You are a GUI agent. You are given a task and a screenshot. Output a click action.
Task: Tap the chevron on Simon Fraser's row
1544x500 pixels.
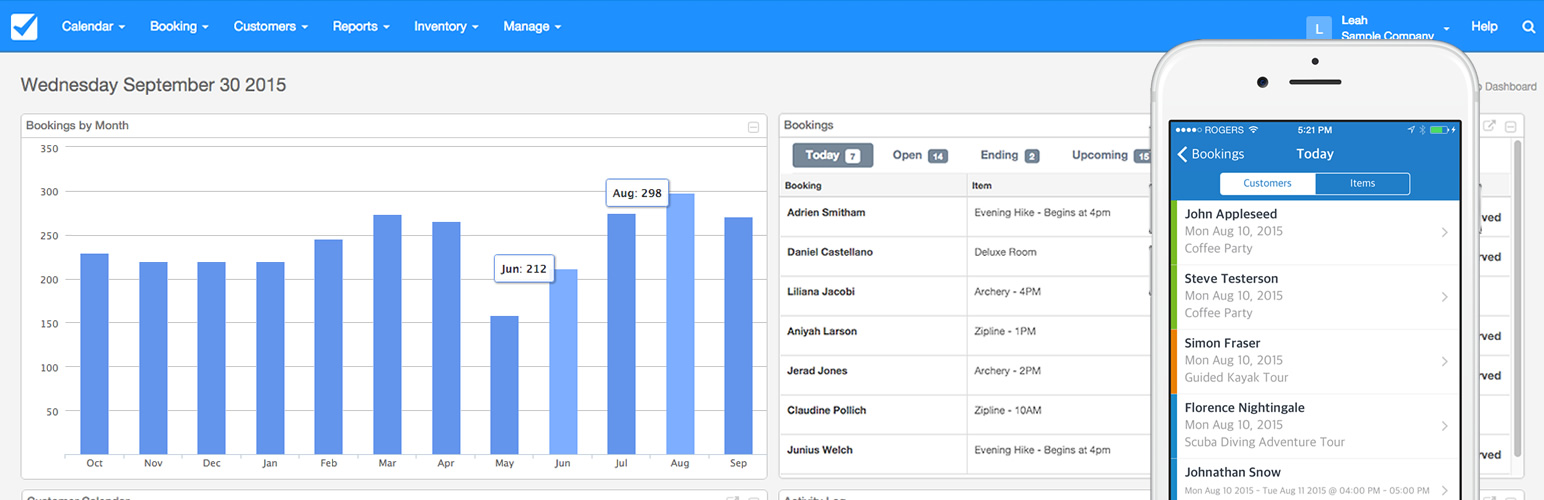[1444, 361]
